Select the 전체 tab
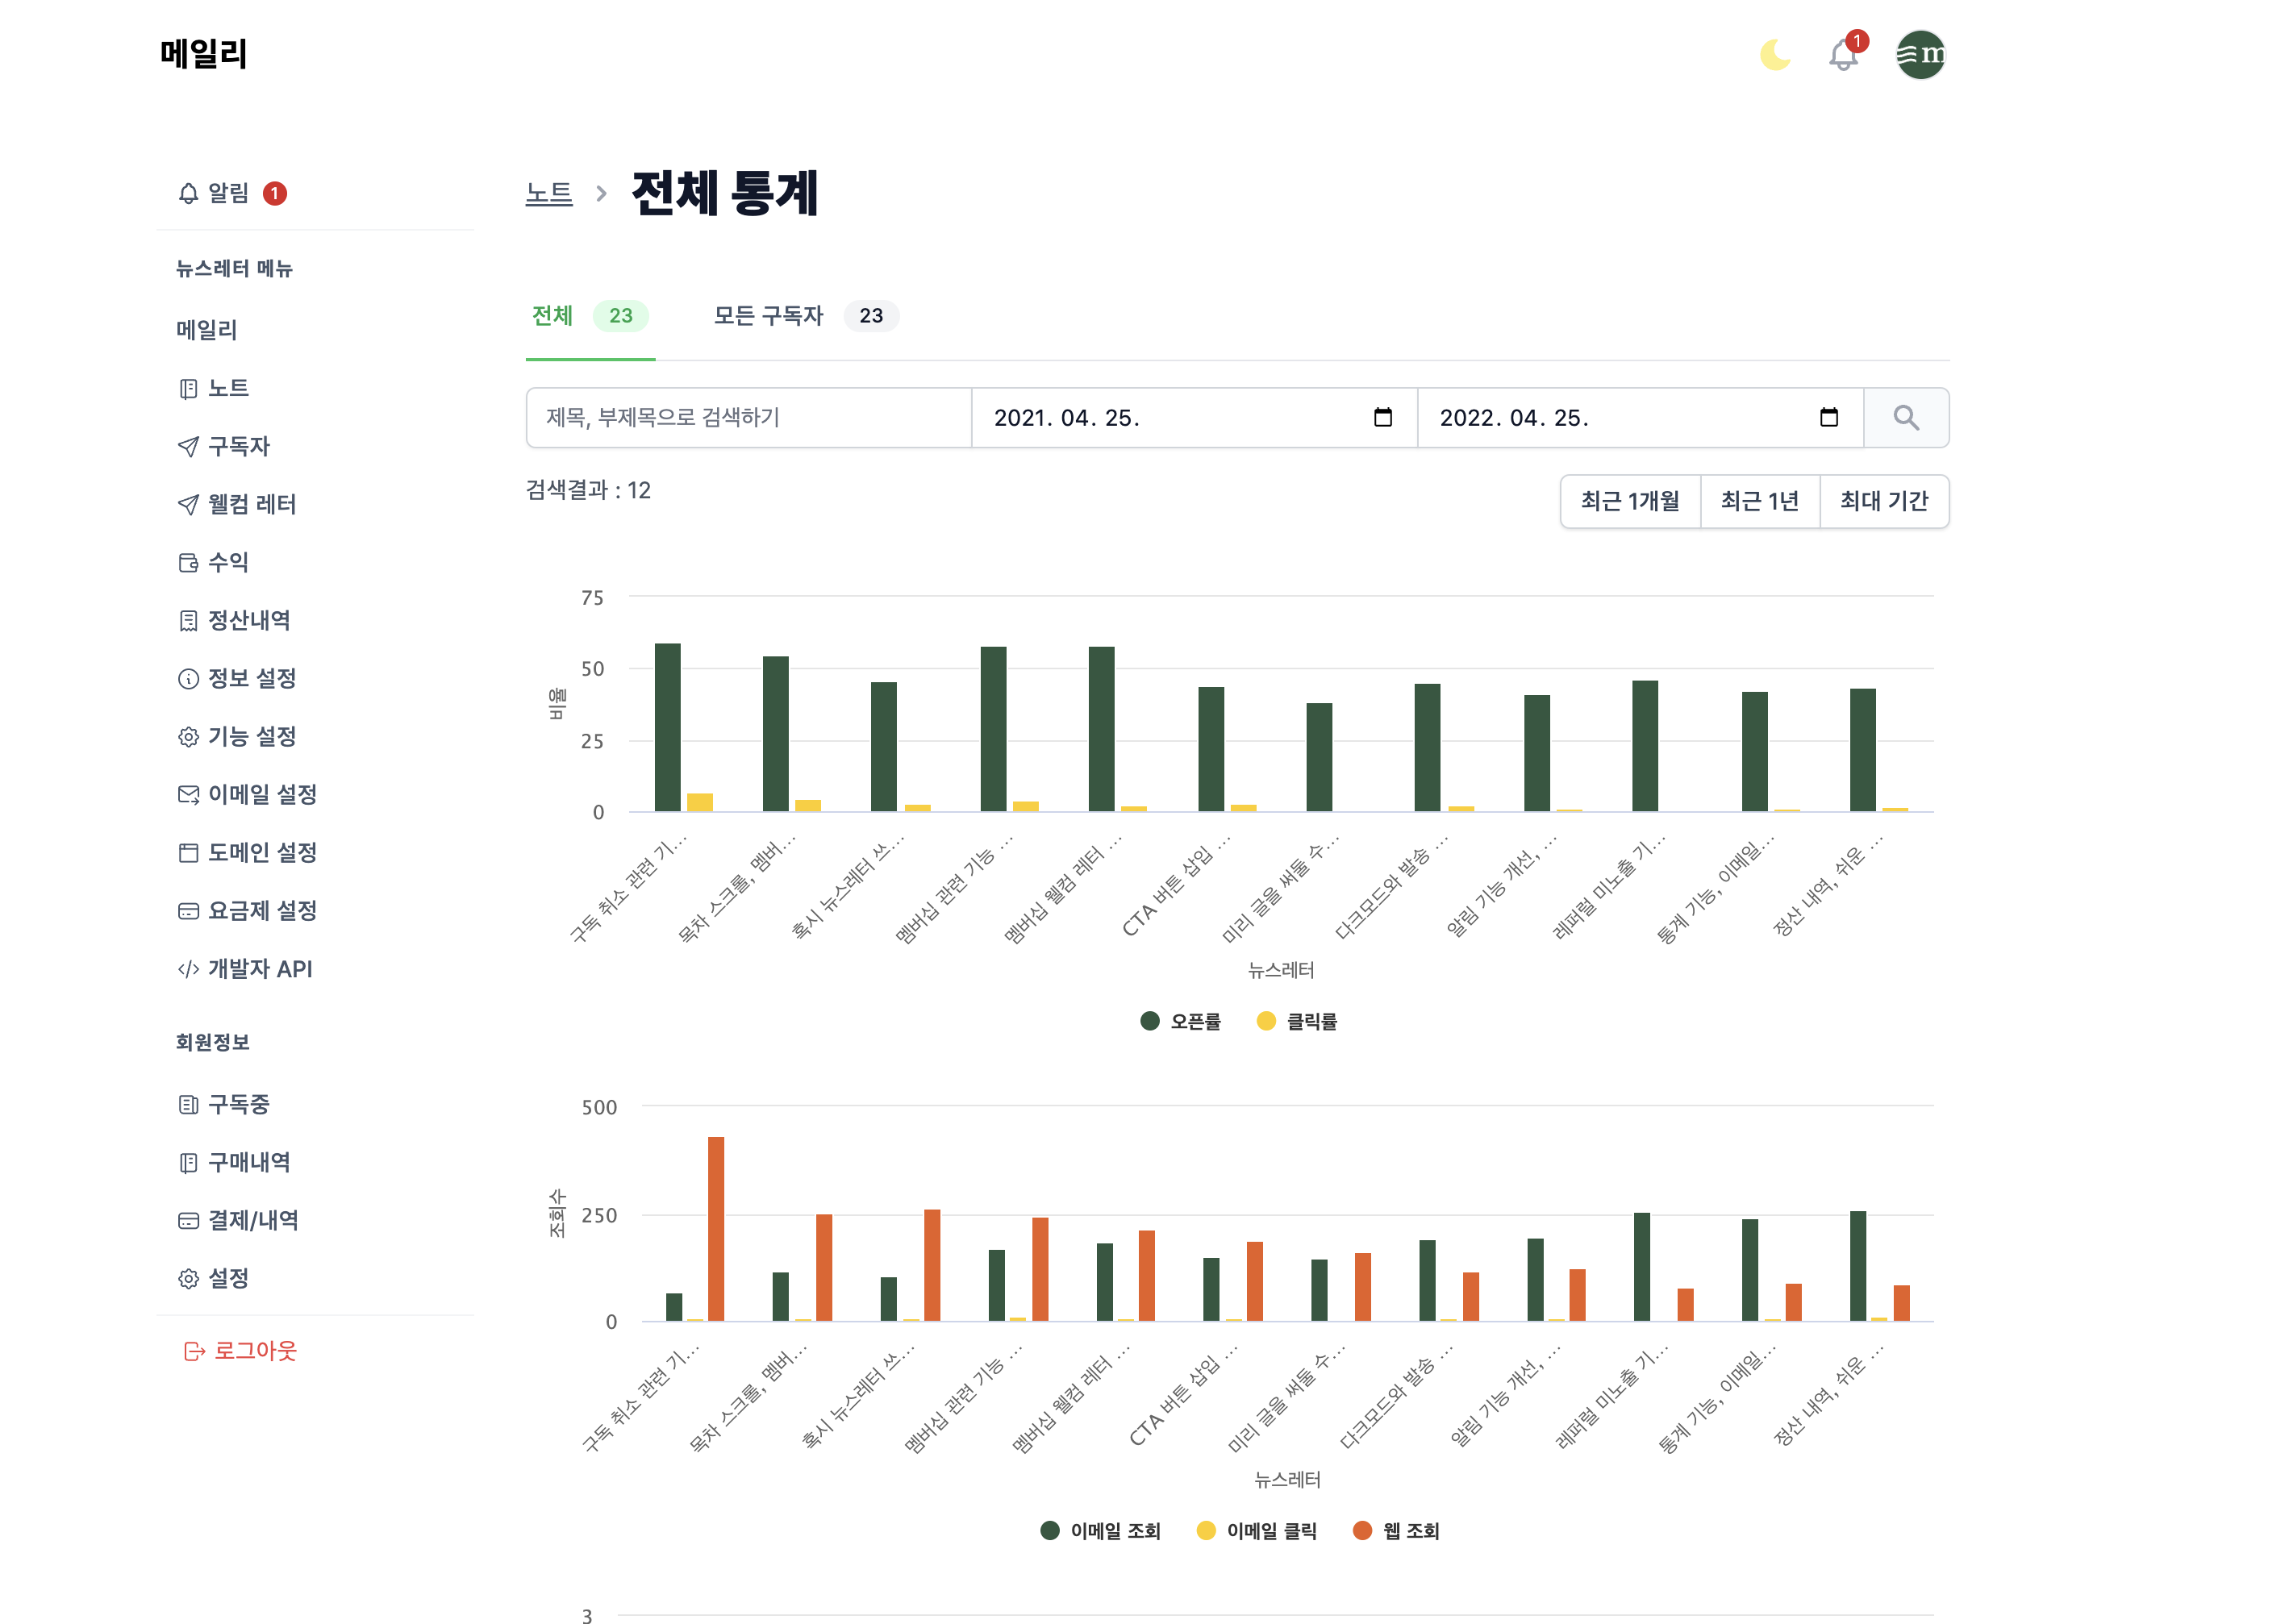The image size is (2289, 1624). pos(552,316)
